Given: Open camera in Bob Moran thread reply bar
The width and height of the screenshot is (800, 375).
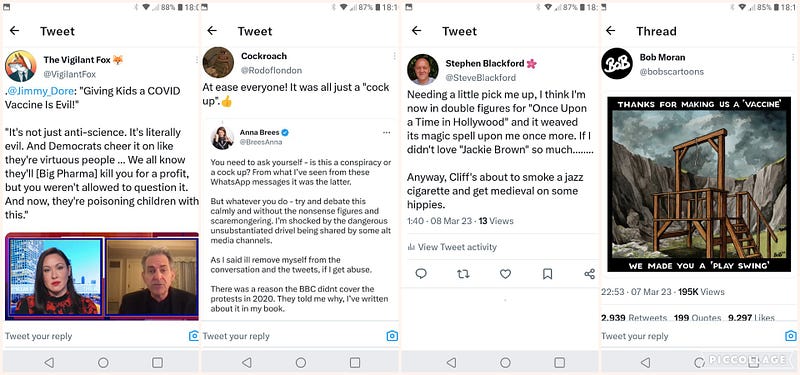Looking at the screenshot, I should 791,336.
